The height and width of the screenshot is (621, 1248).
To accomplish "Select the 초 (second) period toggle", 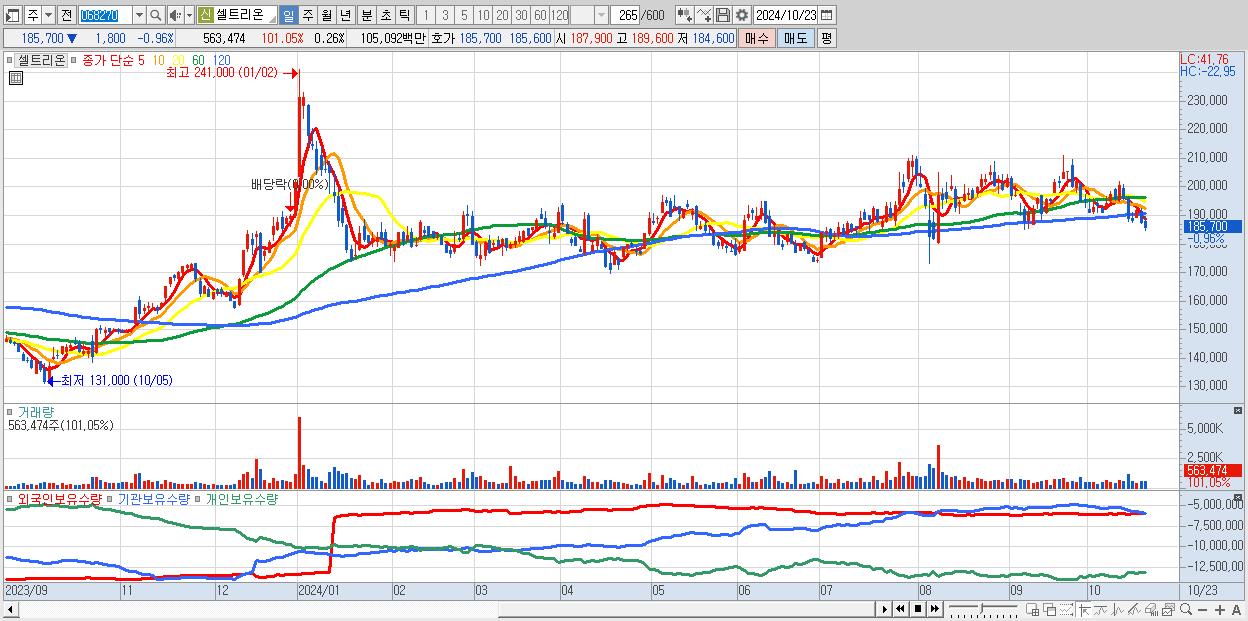I will tap(385, 15).
